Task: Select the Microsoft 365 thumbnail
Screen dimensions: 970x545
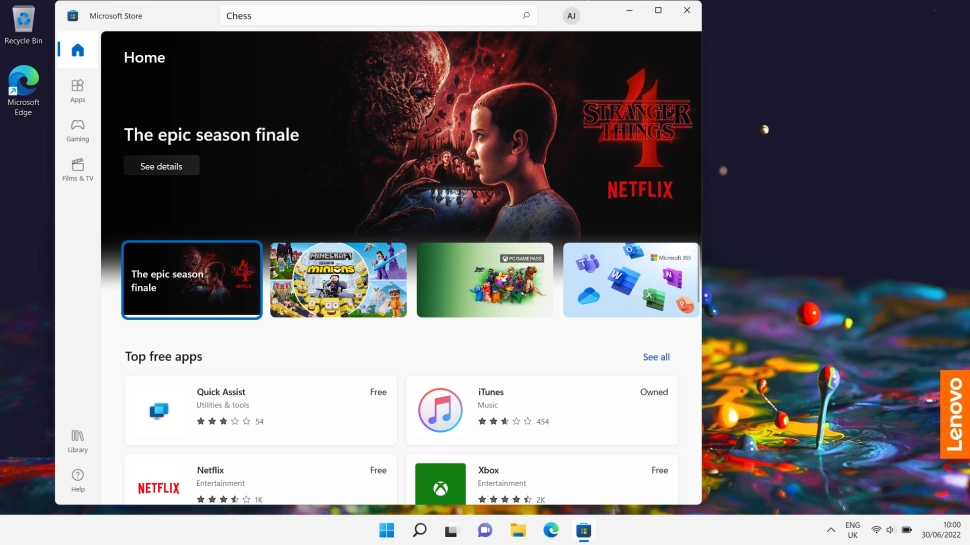Action: (631, 280)
